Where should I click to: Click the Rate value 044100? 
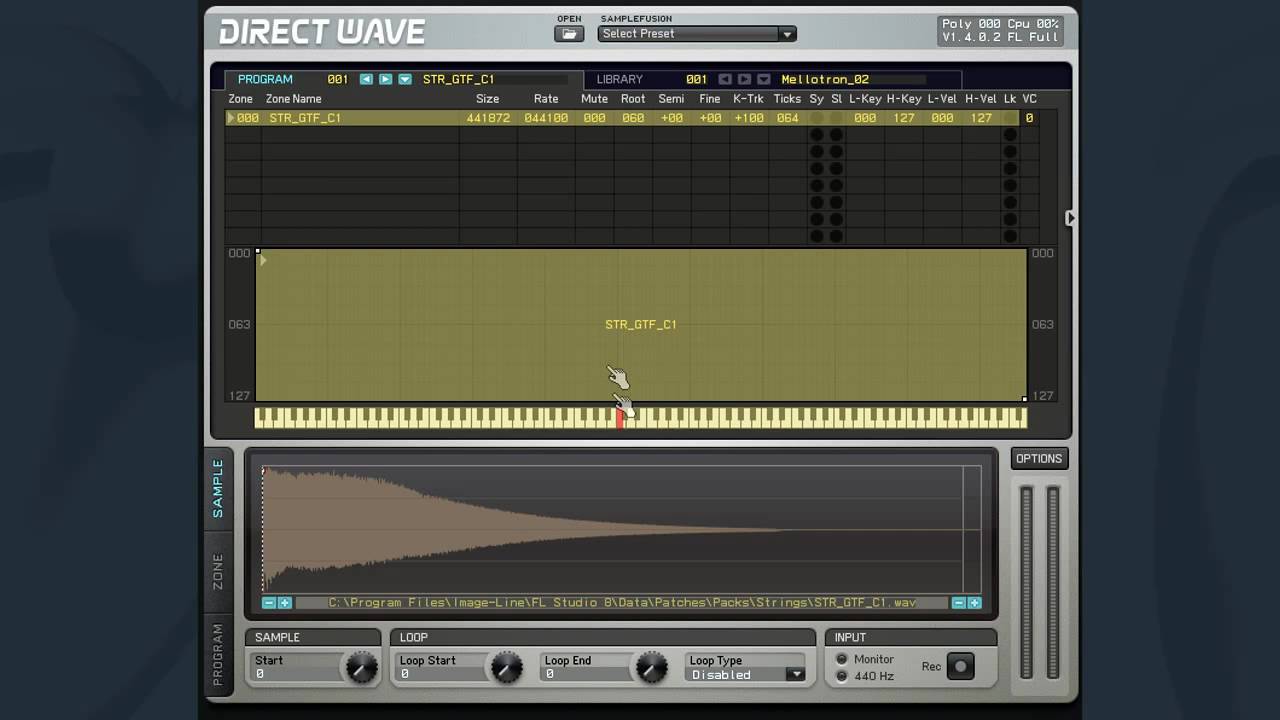tap(546, 118)
